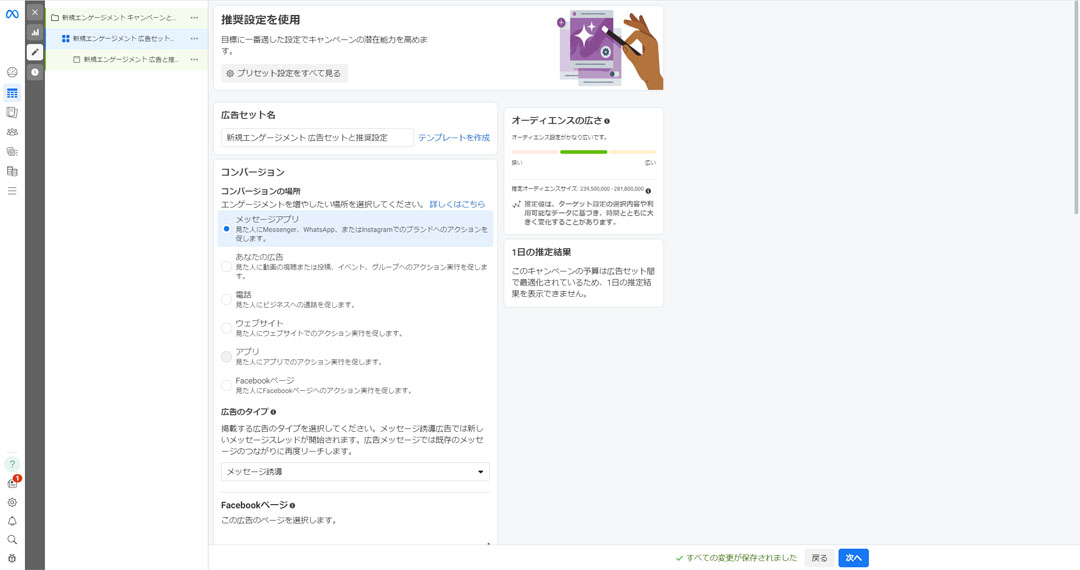Viewport: 1080px width, 570px height.
Task: Click the 推奨設定を使用 heading
Action: tap(260, 20)
